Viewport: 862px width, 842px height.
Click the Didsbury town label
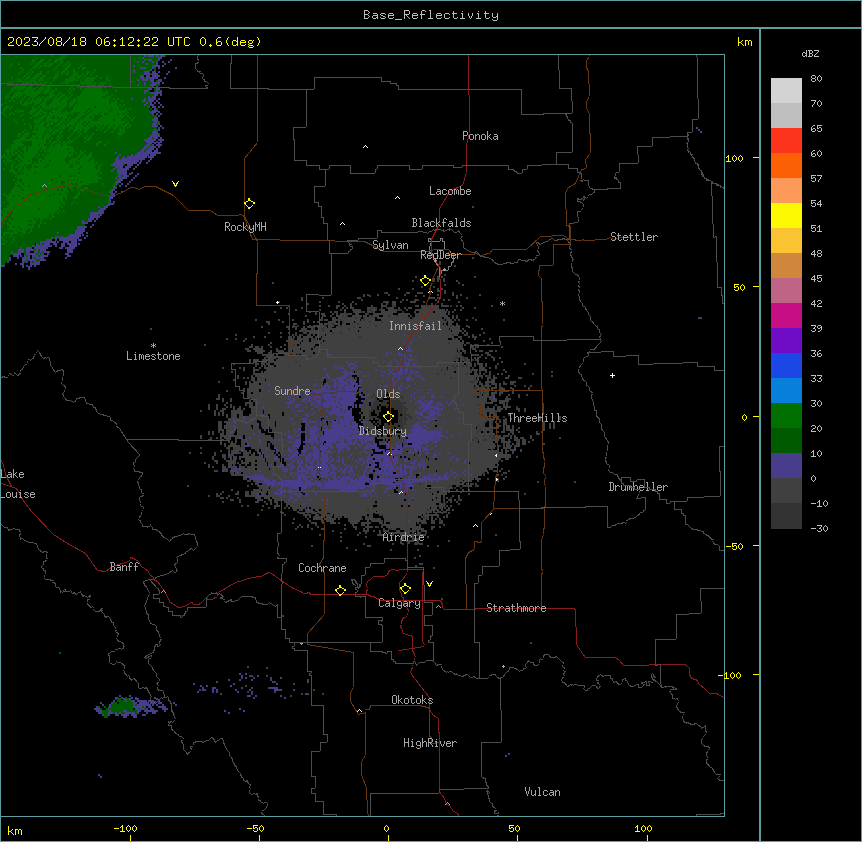point(383,431)
